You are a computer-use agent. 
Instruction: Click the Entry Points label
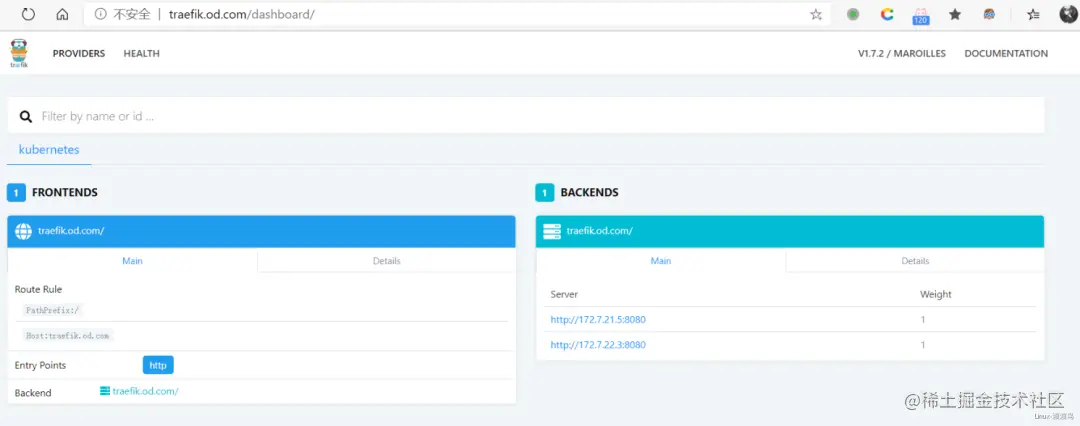40,365
